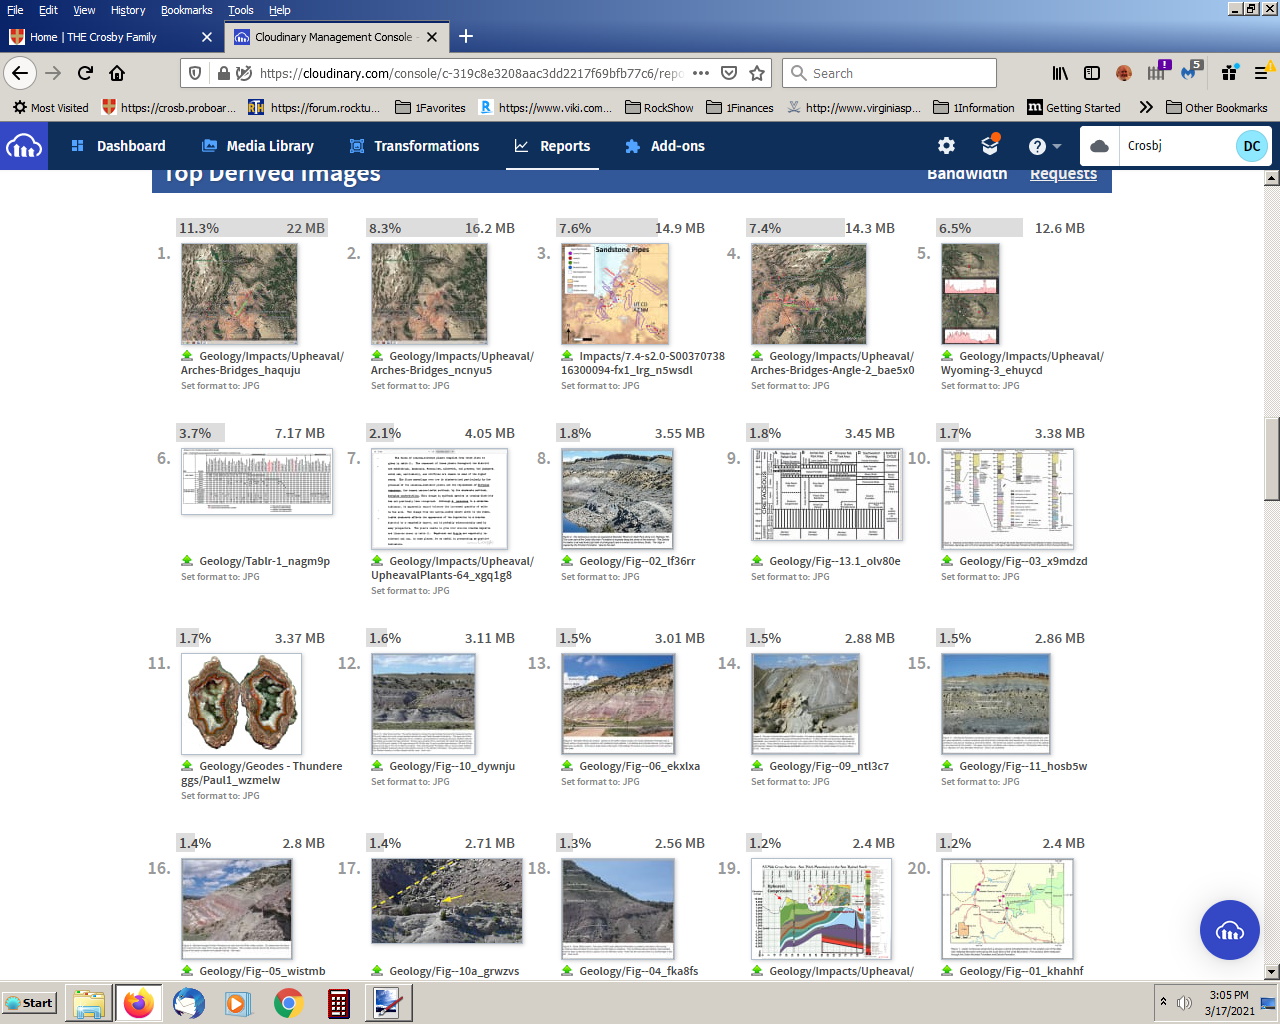Click the Cloudinary URL address field
The height and width of the screenshot is (1024, 1280).
tap(470, 73)
